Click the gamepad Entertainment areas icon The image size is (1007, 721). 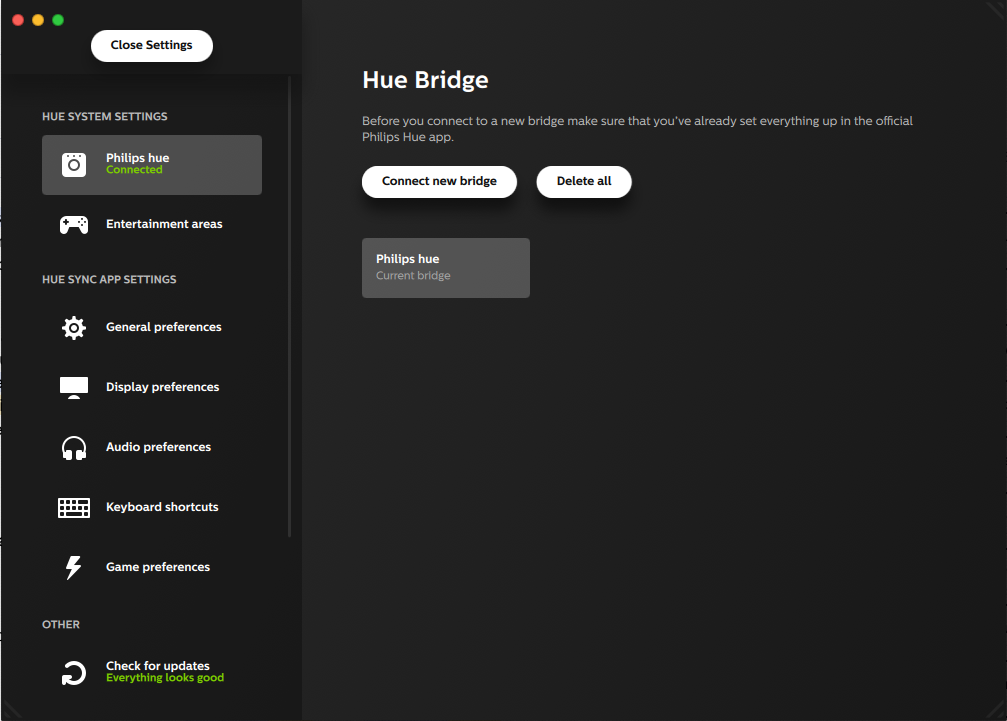(x=74, y=225)
